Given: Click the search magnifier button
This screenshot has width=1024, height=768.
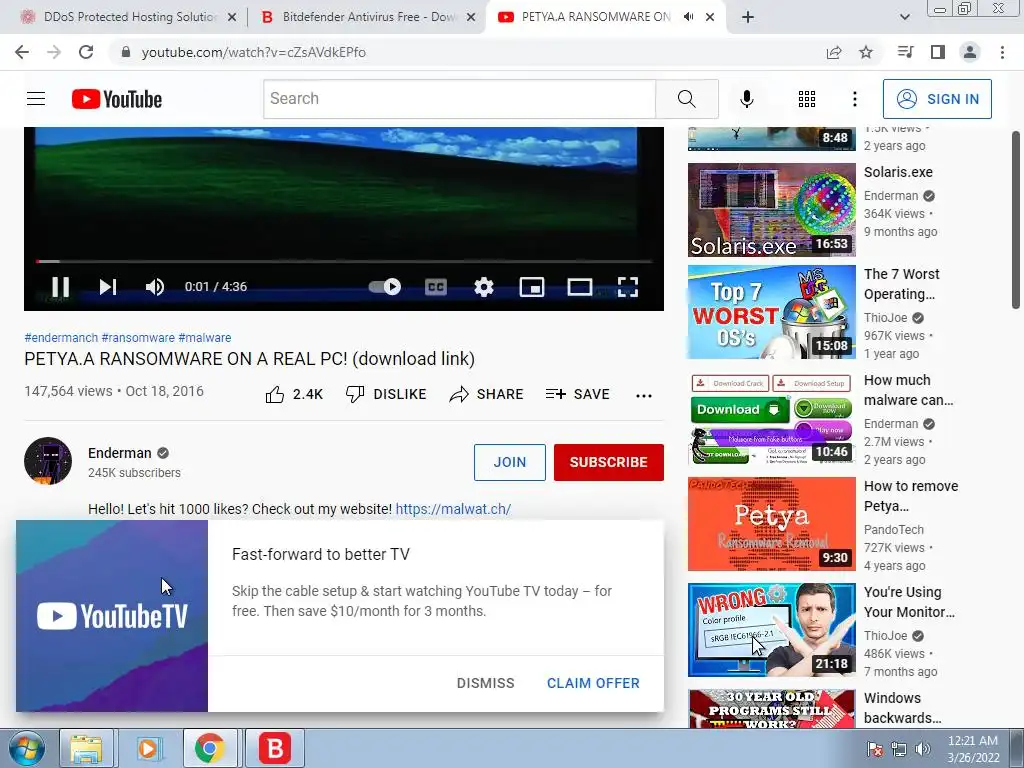Looking at the screenshot, I should 686,99.
